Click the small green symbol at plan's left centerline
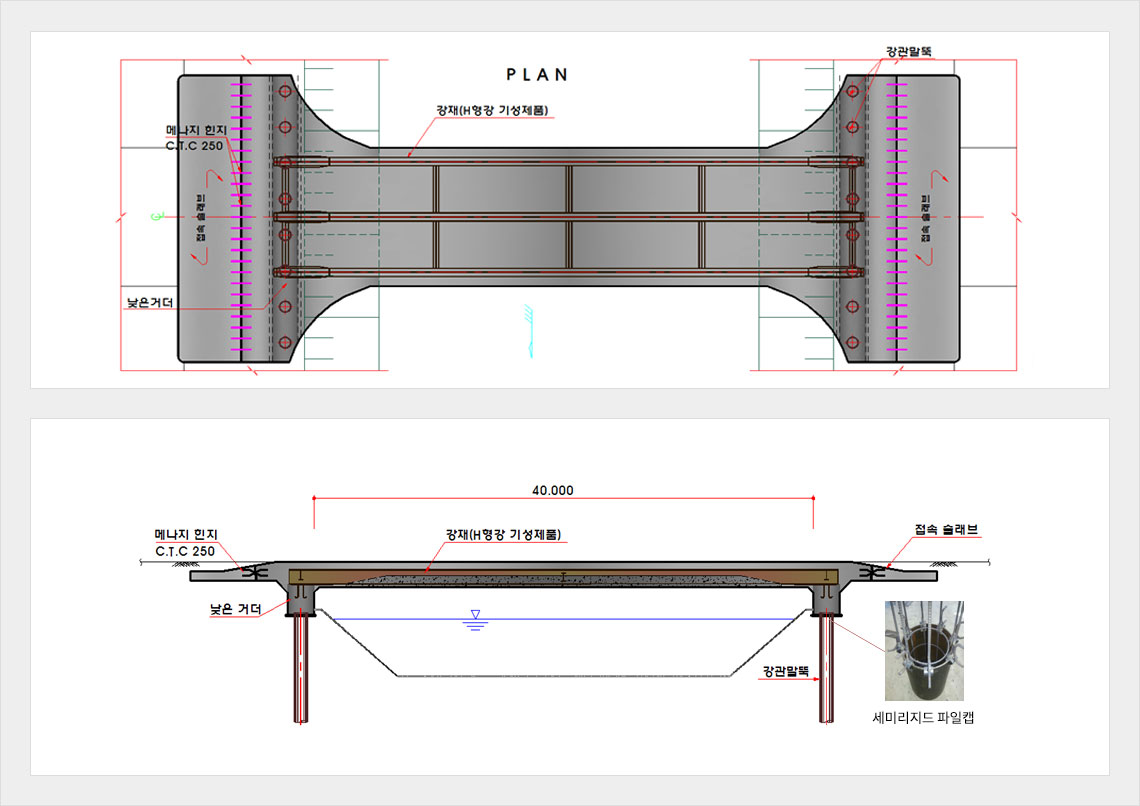1140x806 pixels. [x=154, y=216]
